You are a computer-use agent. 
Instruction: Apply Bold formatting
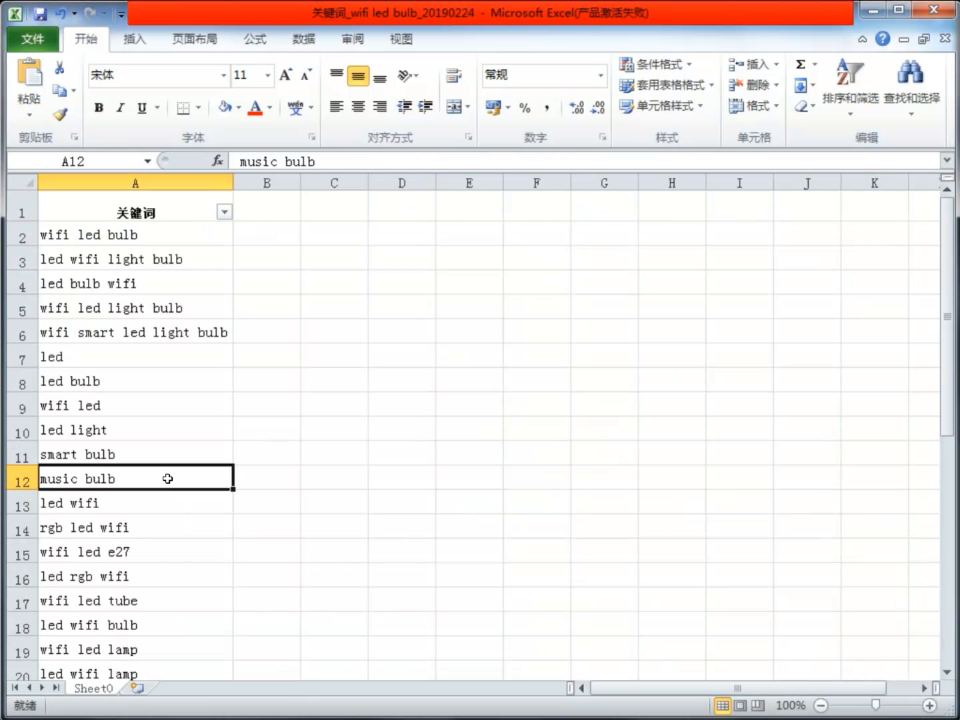tap(99, 108)
